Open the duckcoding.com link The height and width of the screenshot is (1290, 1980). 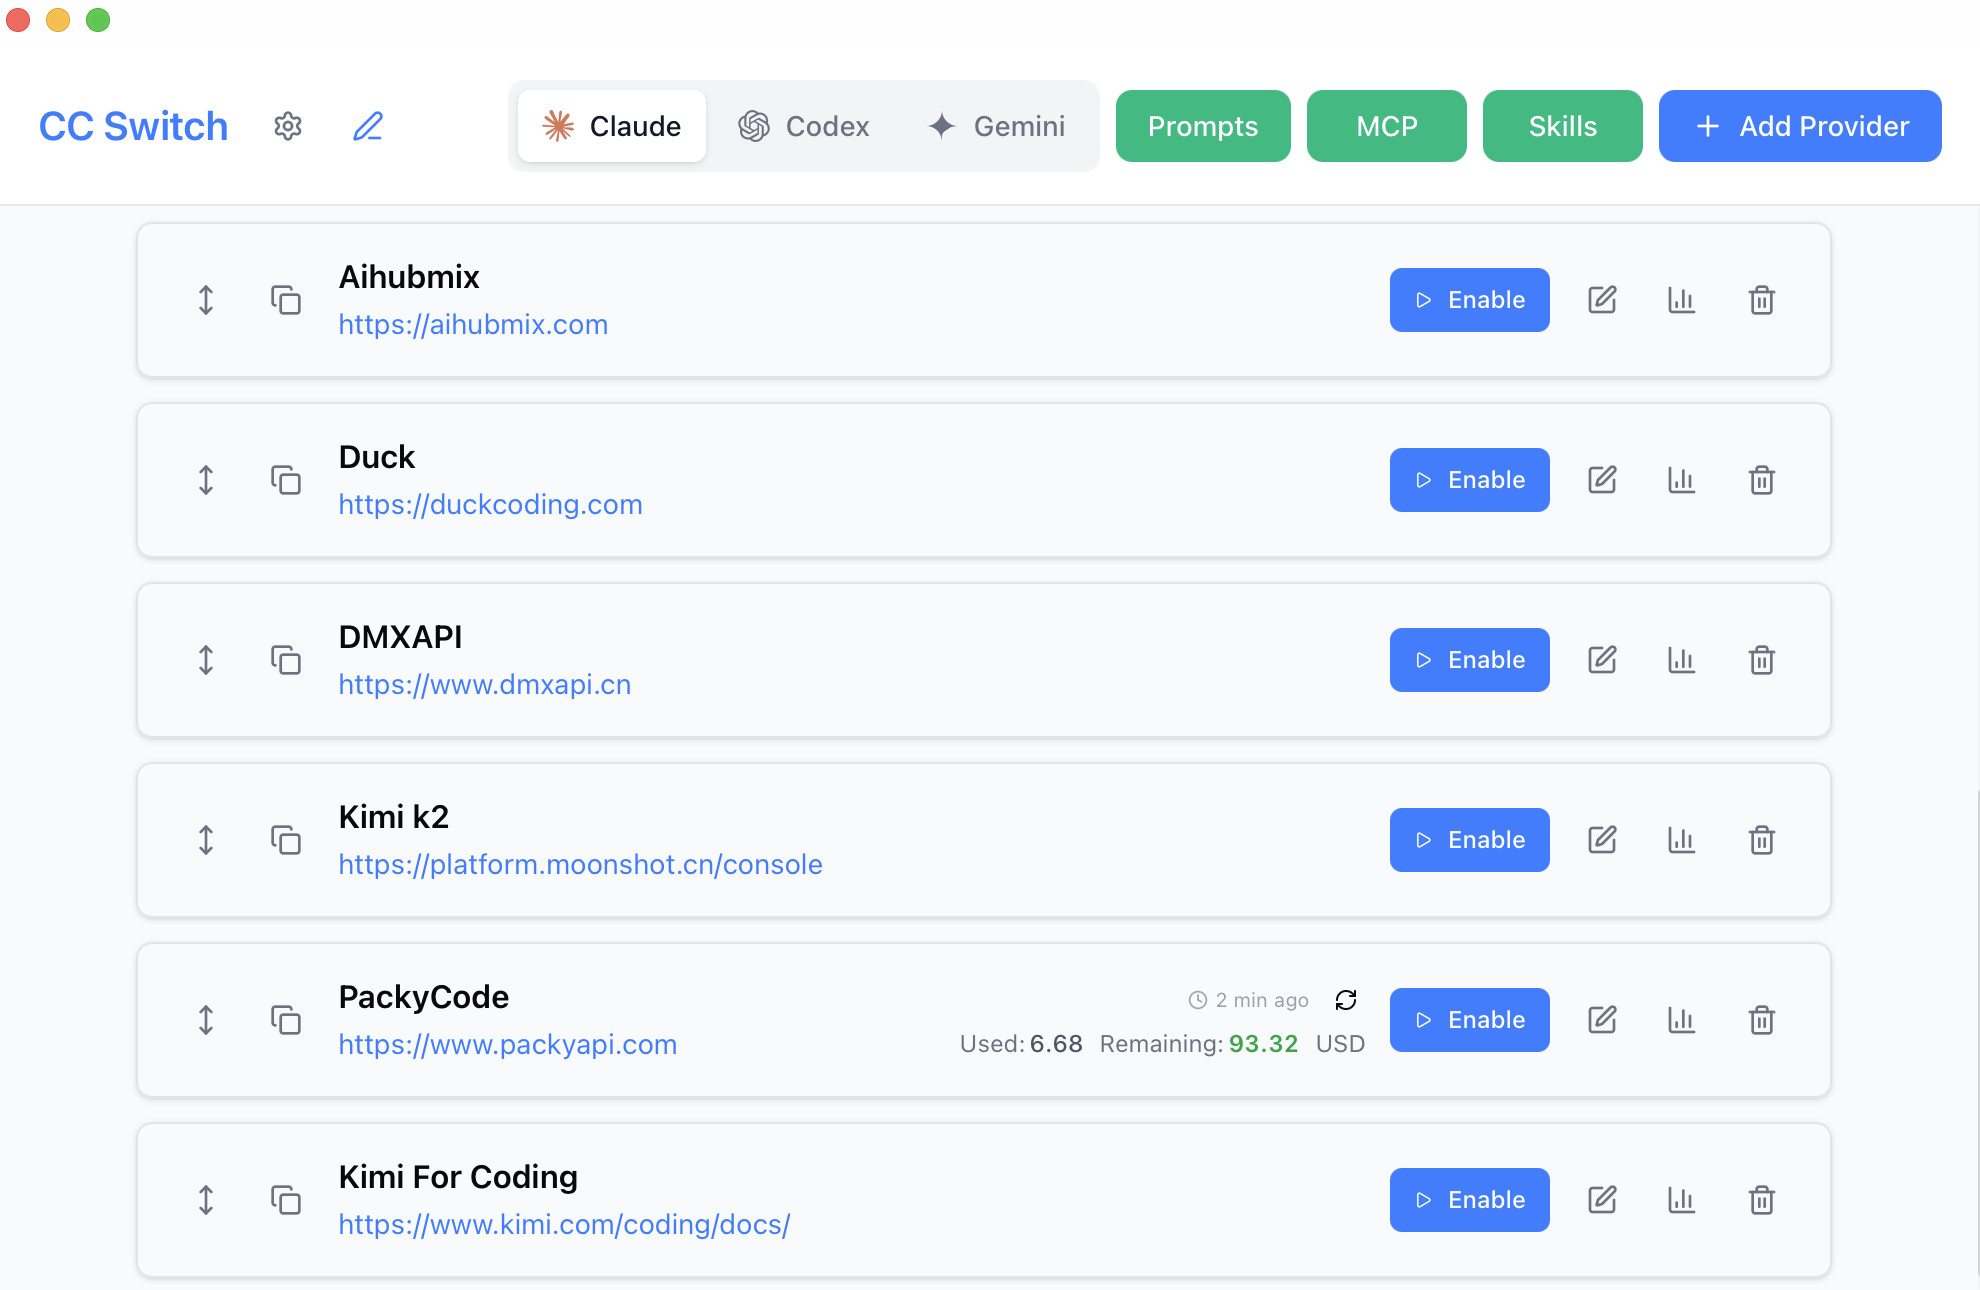click(490, 505)
